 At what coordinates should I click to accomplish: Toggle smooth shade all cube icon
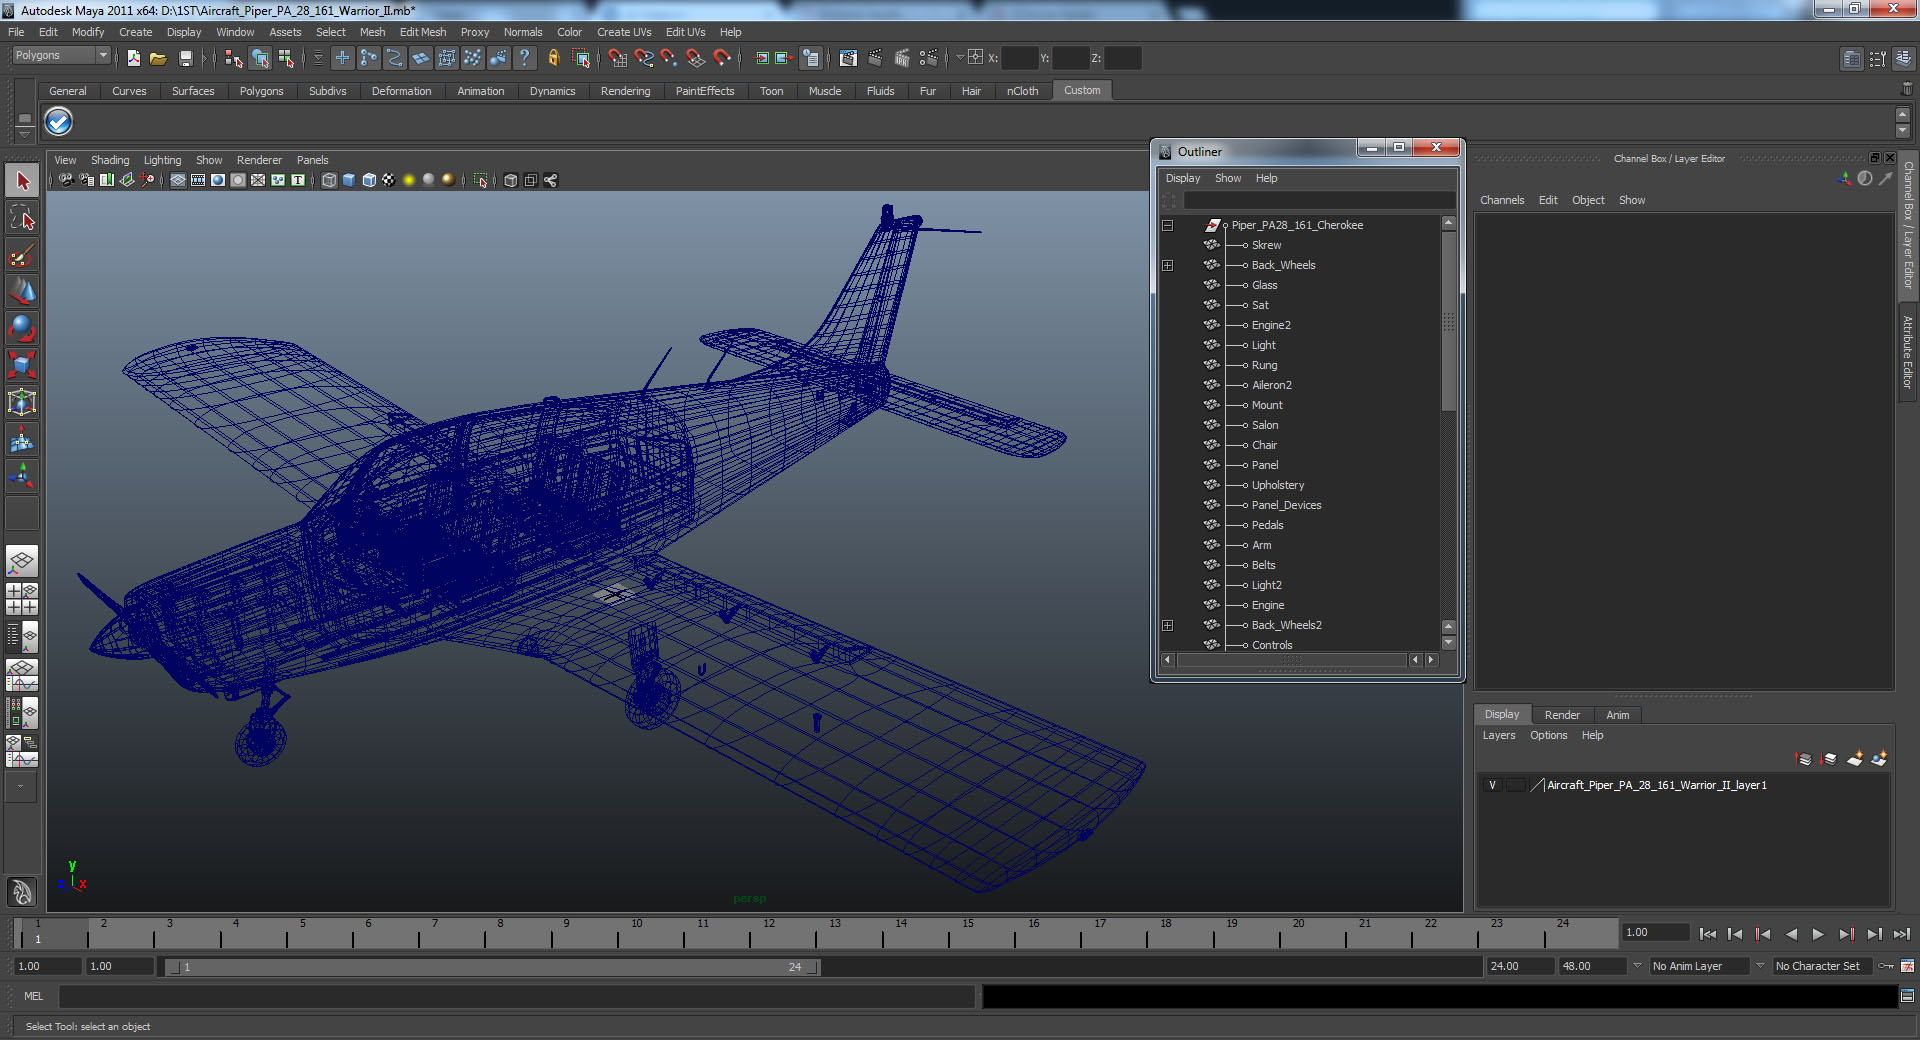[x=349, y=180]
